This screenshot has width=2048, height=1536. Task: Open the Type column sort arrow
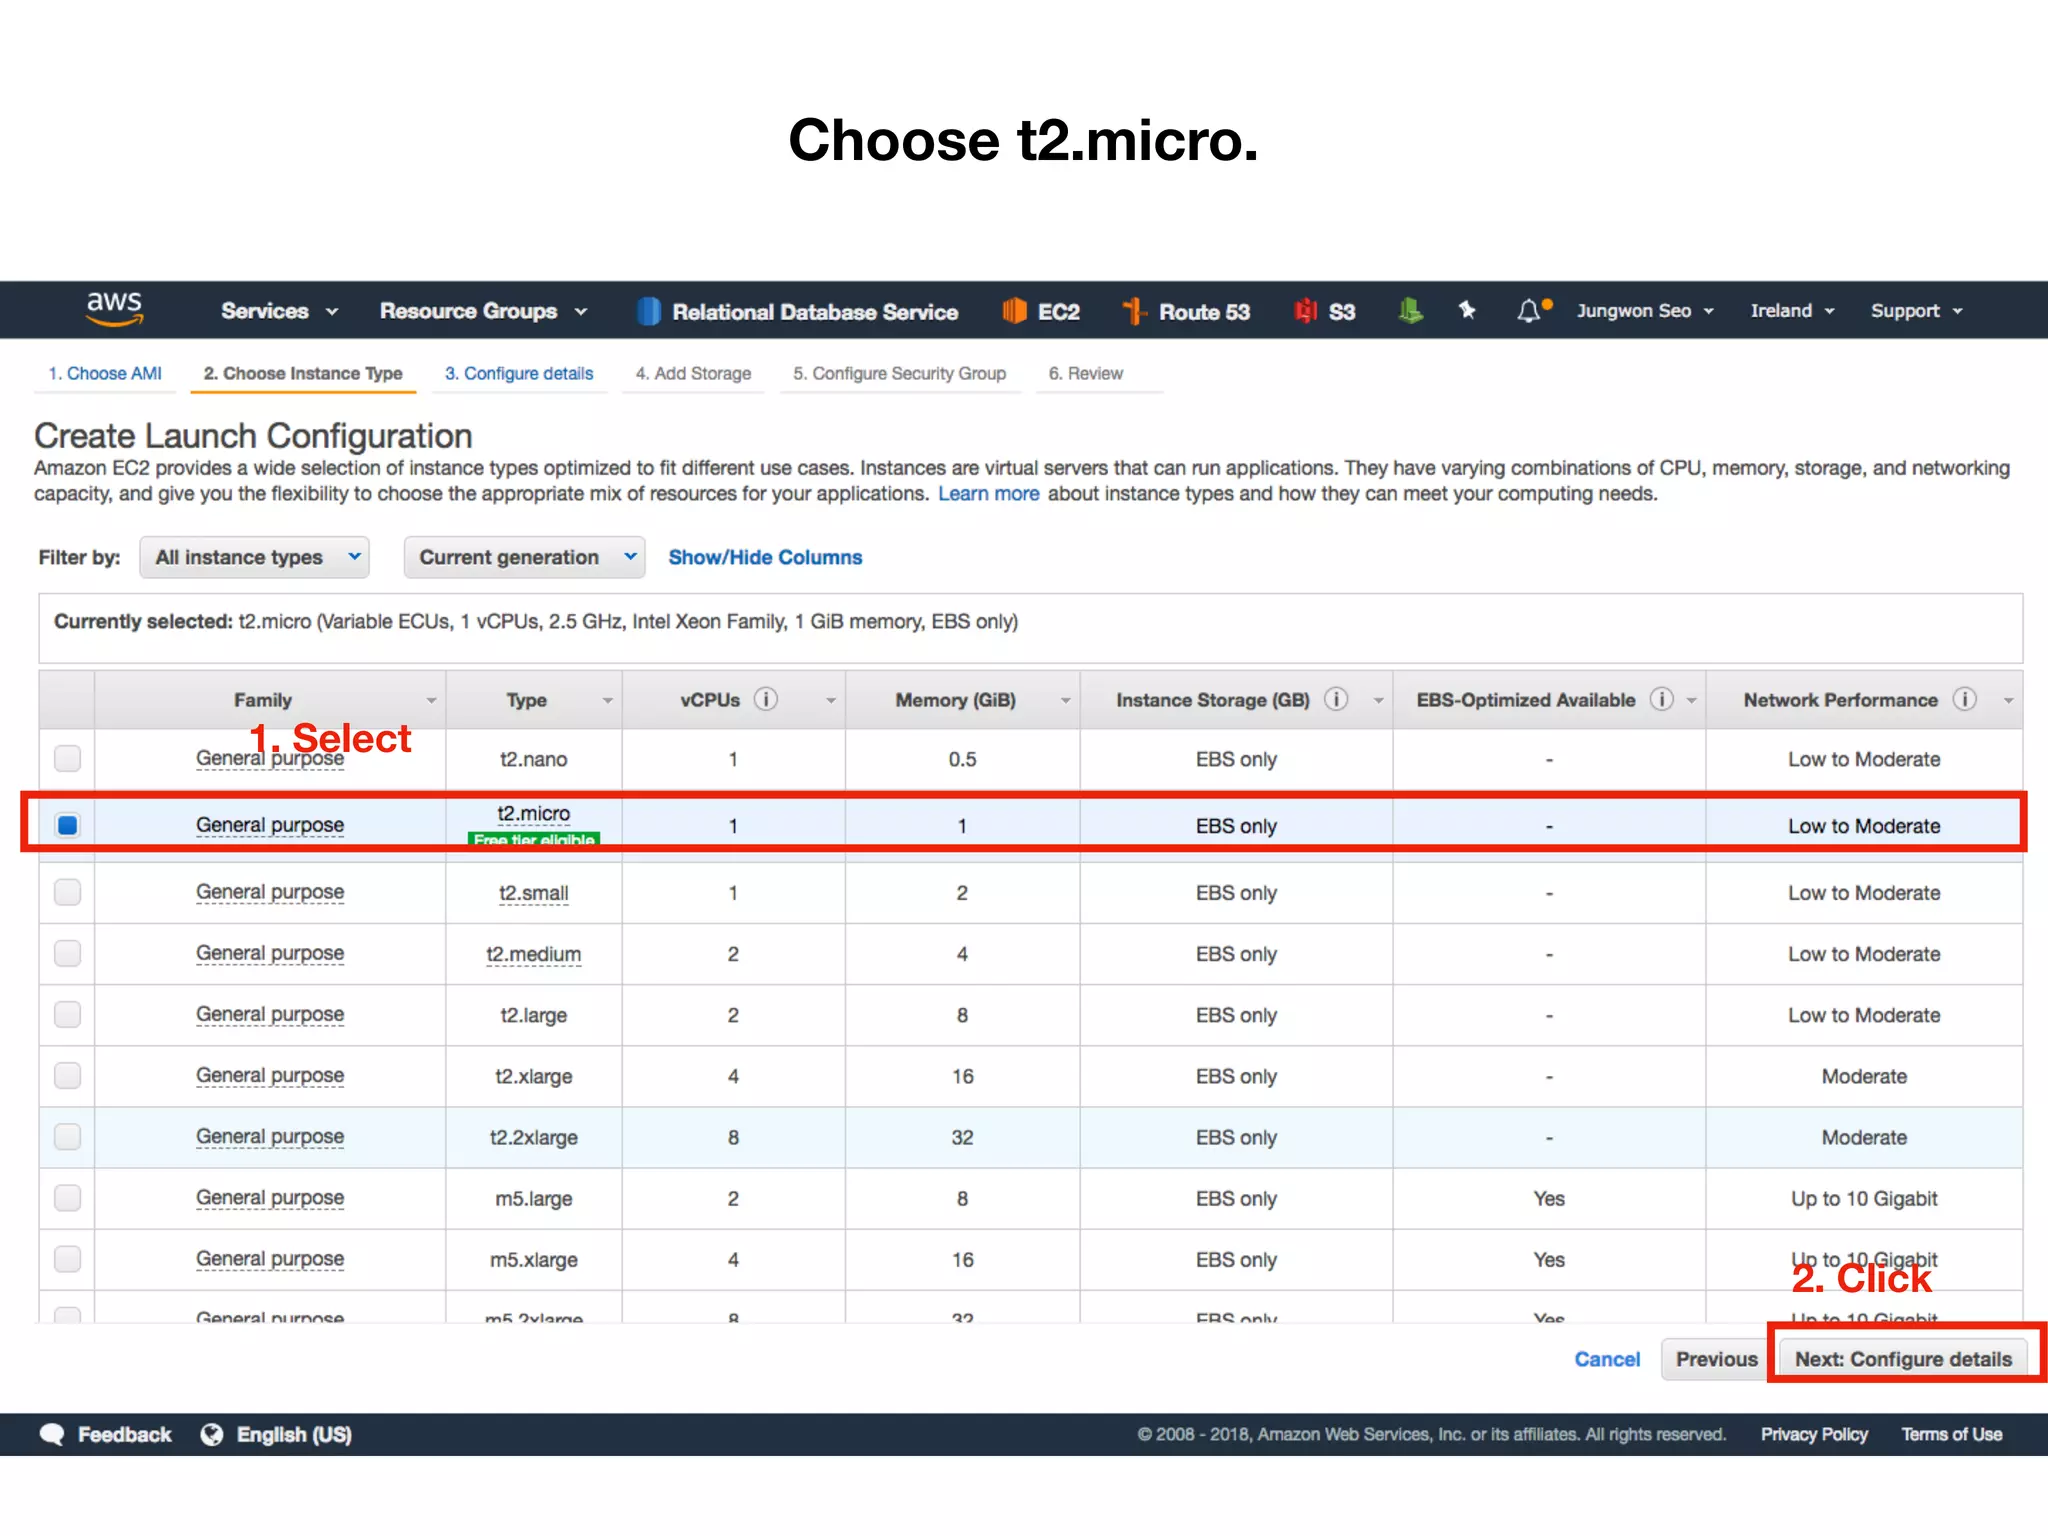point(607,701)
